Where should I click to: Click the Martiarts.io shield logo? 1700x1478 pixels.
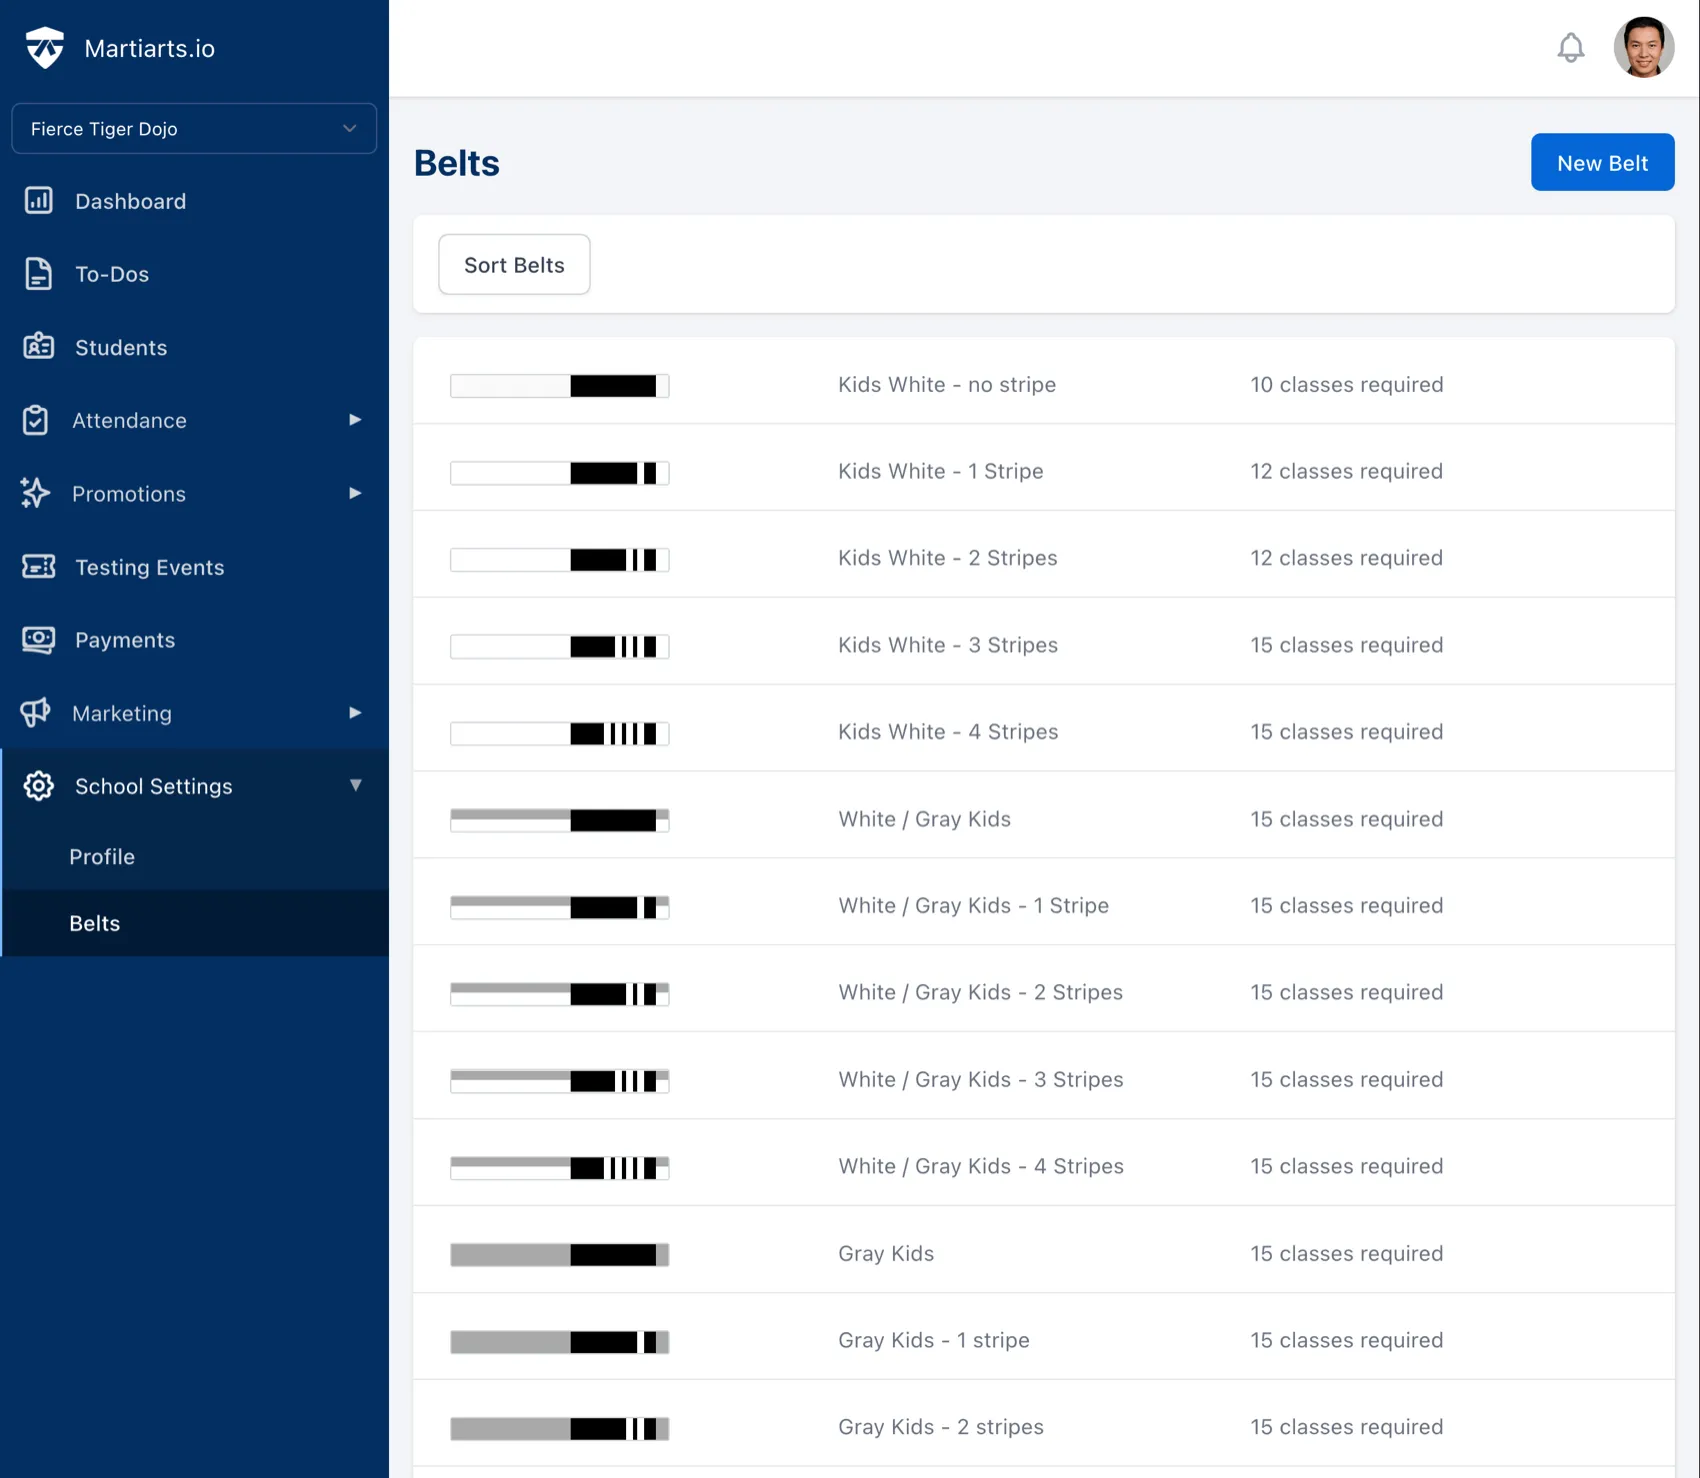[x=44, y=48]
